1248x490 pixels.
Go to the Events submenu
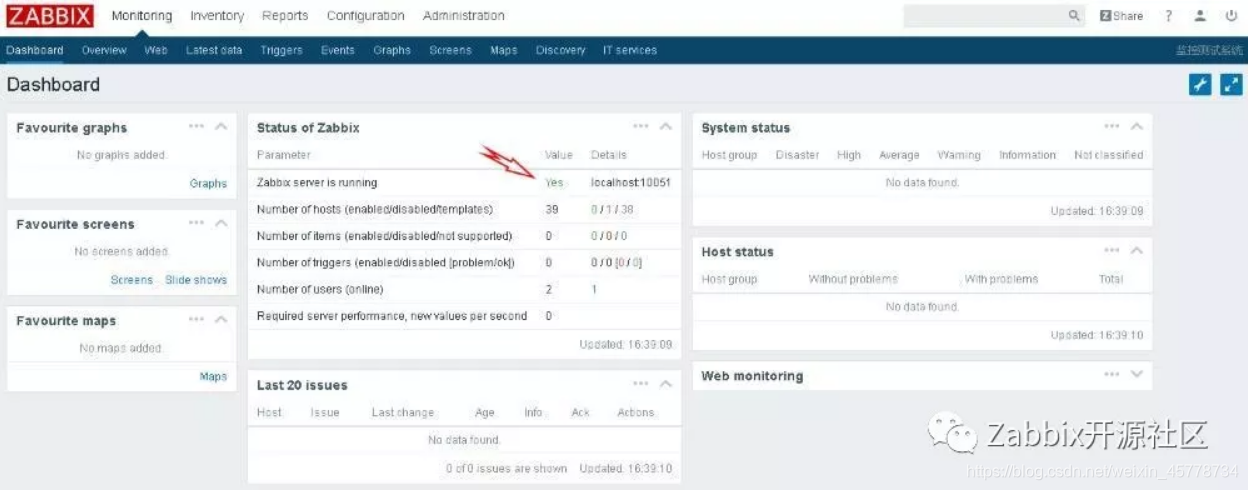coord(338,50)
